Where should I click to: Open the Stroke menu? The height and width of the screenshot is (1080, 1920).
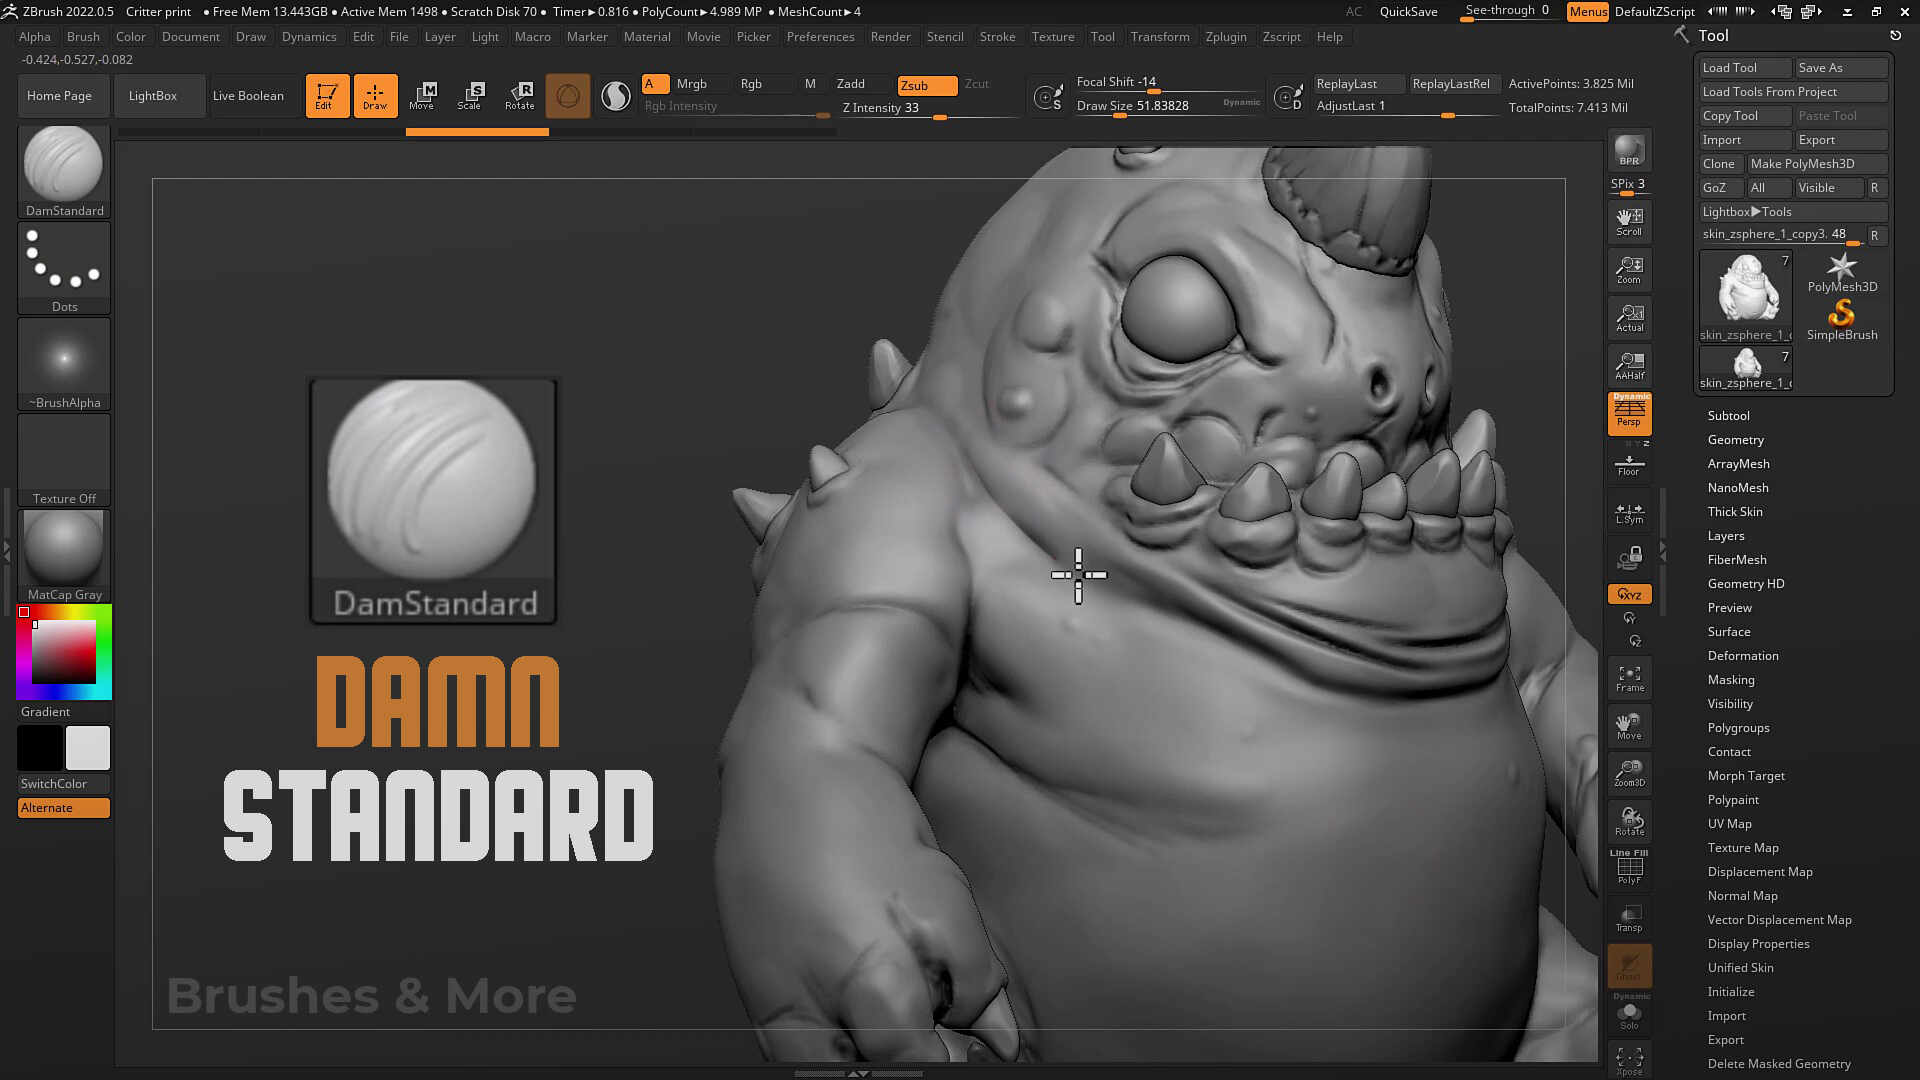click(997, 37)
